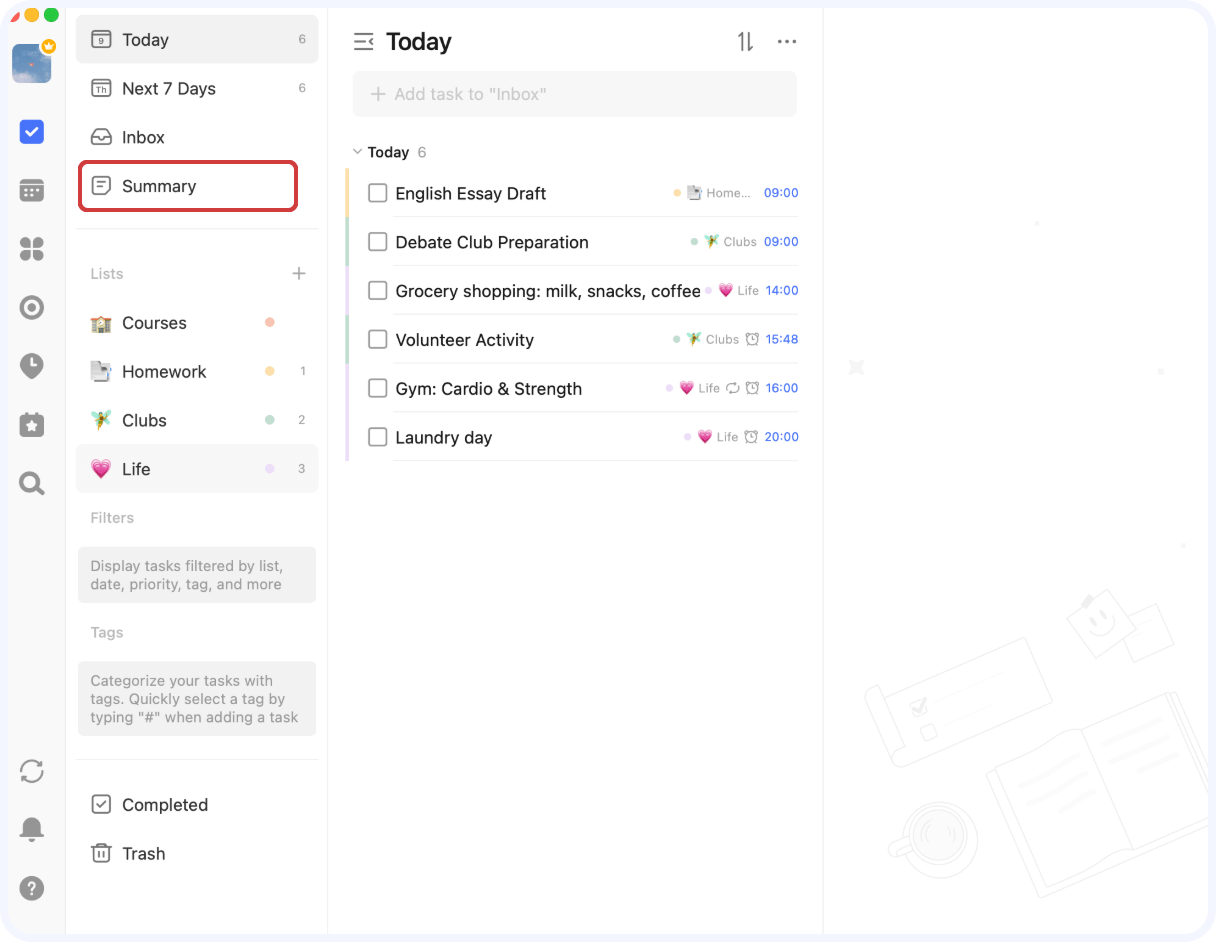Screen dimensions: 1216x942
Task: Mark Volunteer Activity as complete
Action: (378, 340)
